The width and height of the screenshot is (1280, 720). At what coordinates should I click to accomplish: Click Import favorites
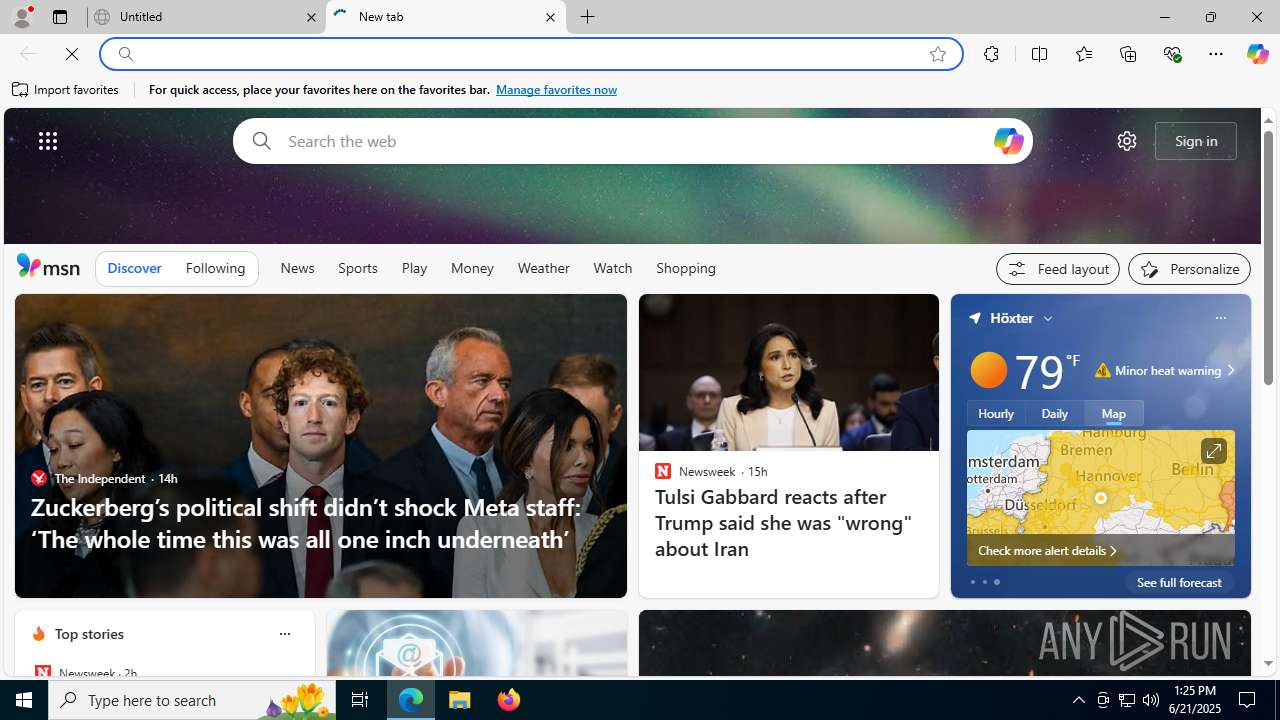65,90
